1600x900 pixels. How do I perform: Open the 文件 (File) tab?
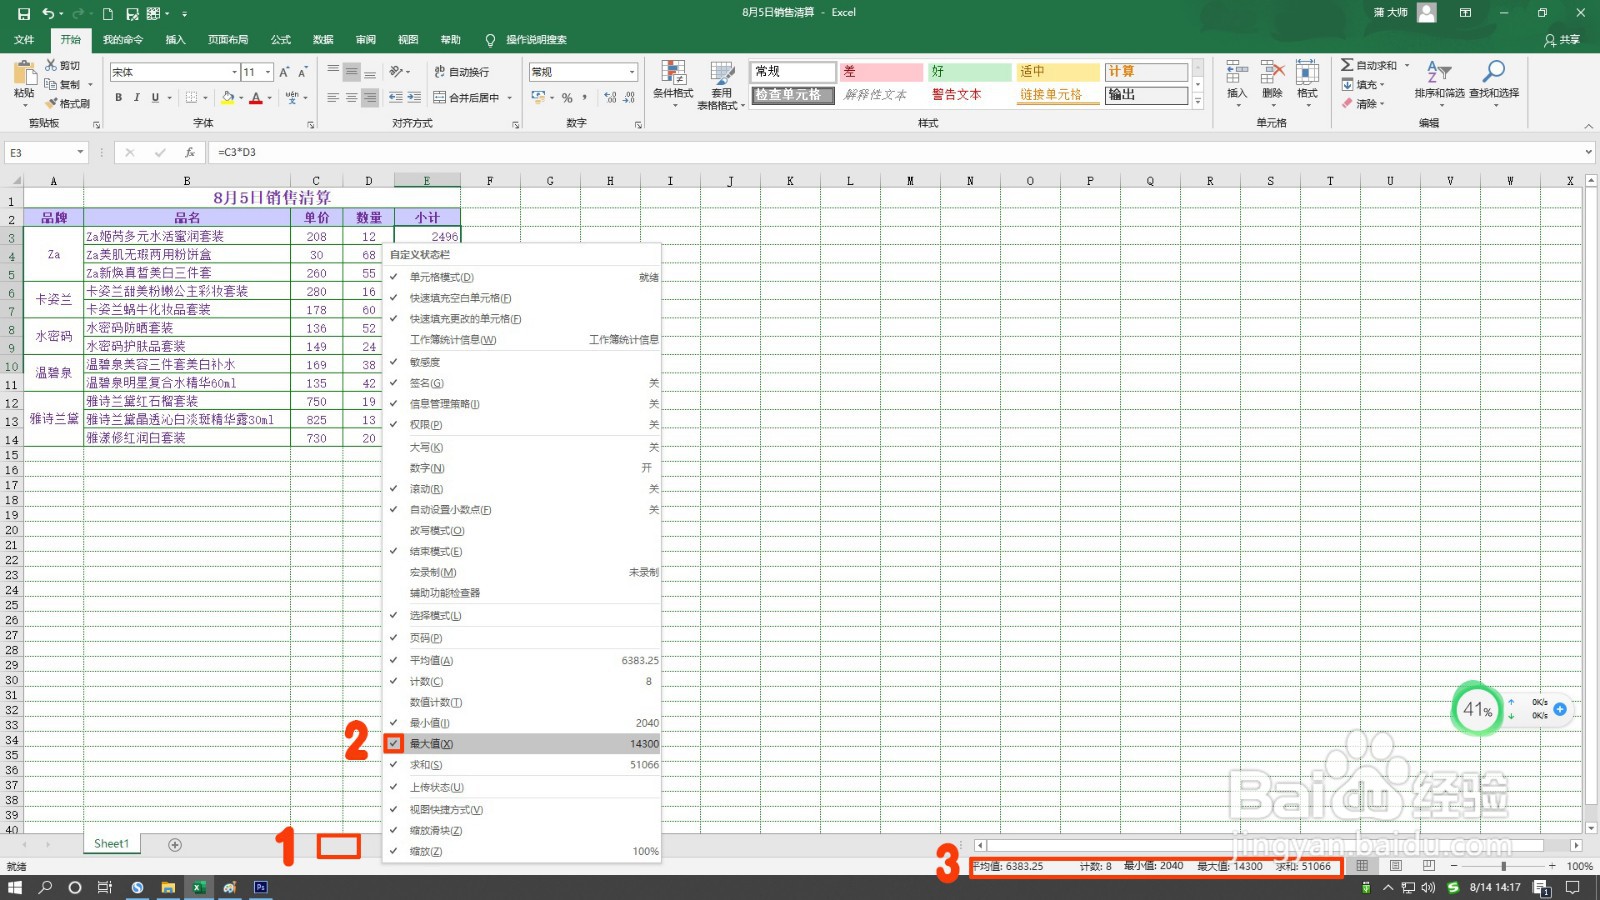(24, 40)
